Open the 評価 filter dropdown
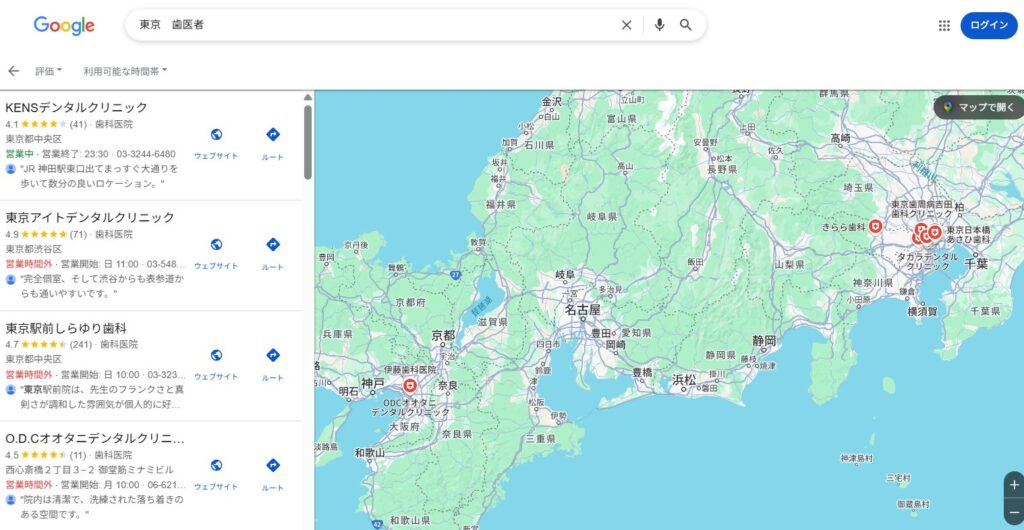The width and height of the screenshot is (1024, 530). click(x=48, y=71)
